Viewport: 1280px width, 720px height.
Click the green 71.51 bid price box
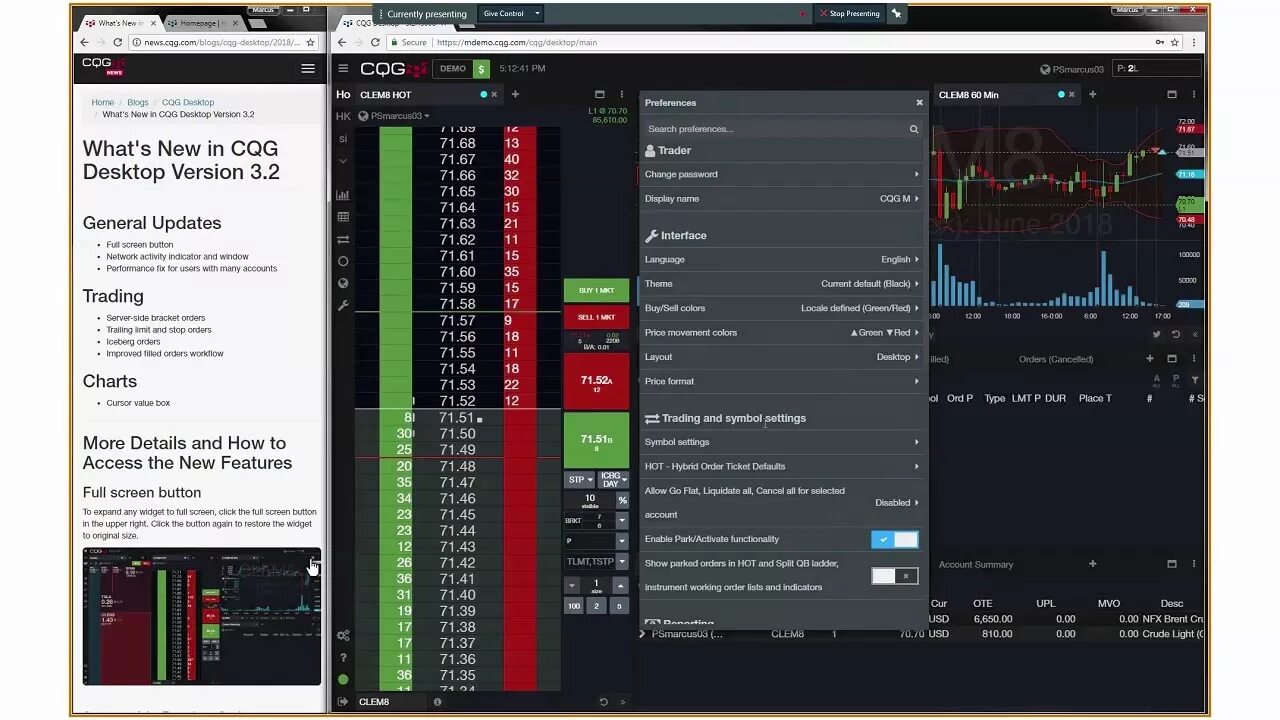click(597, 440)
